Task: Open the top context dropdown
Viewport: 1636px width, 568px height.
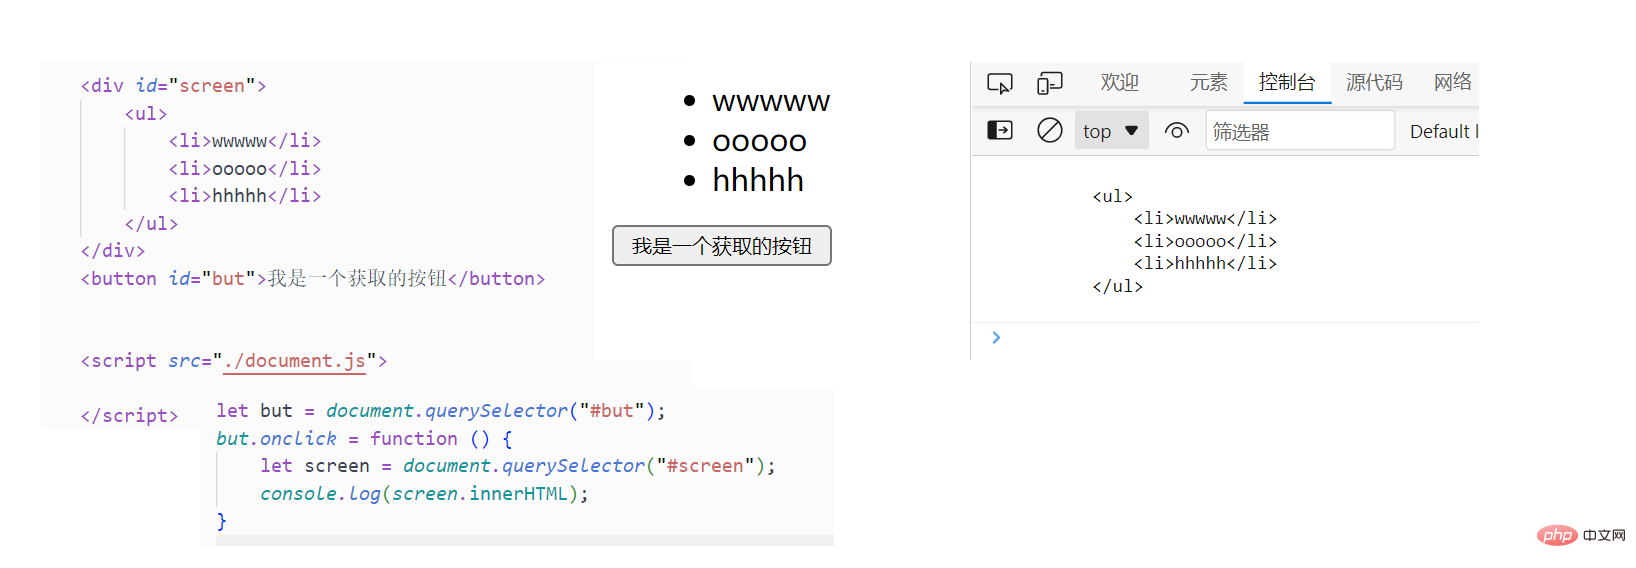Action: (x=1111, y=131)
